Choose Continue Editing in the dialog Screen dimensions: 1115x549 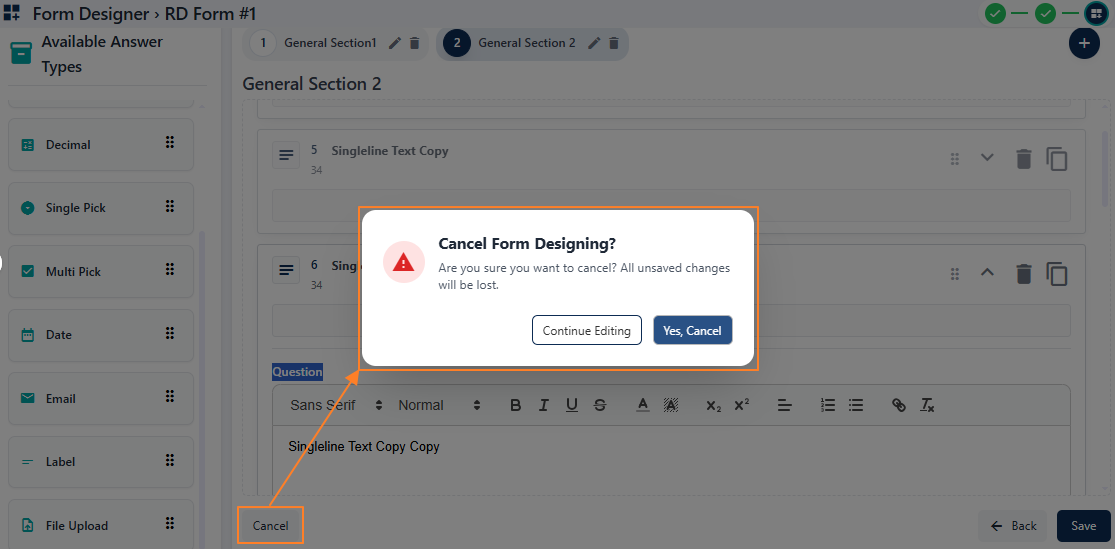coord(587,330)
